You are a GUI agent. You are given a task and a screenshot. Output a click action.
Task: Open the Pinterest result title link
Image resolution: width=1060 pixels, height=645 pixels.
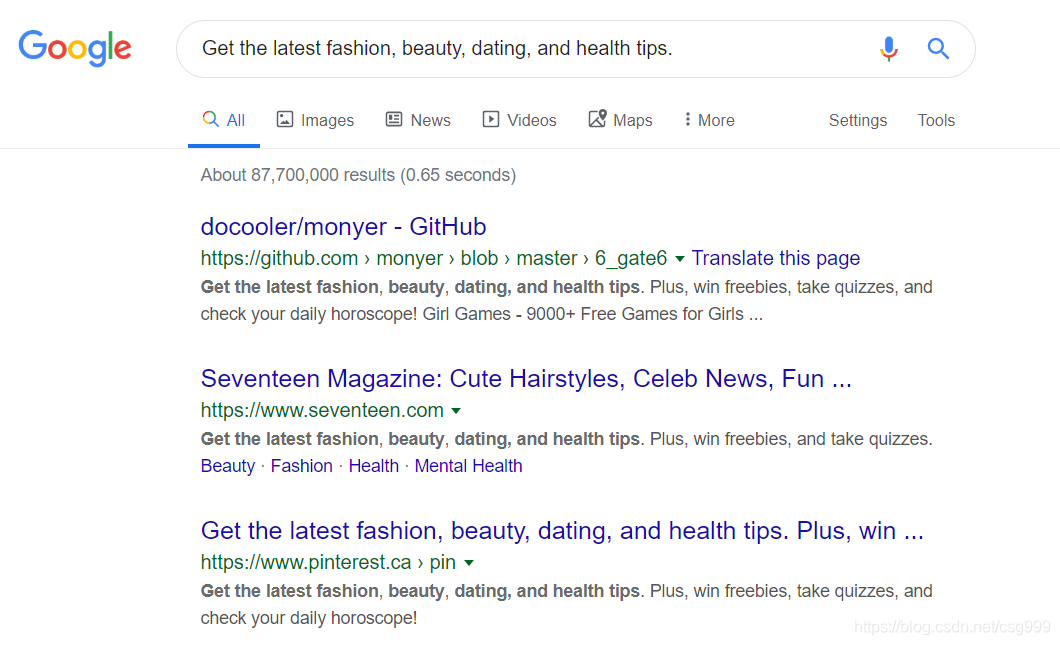[562, 531]
